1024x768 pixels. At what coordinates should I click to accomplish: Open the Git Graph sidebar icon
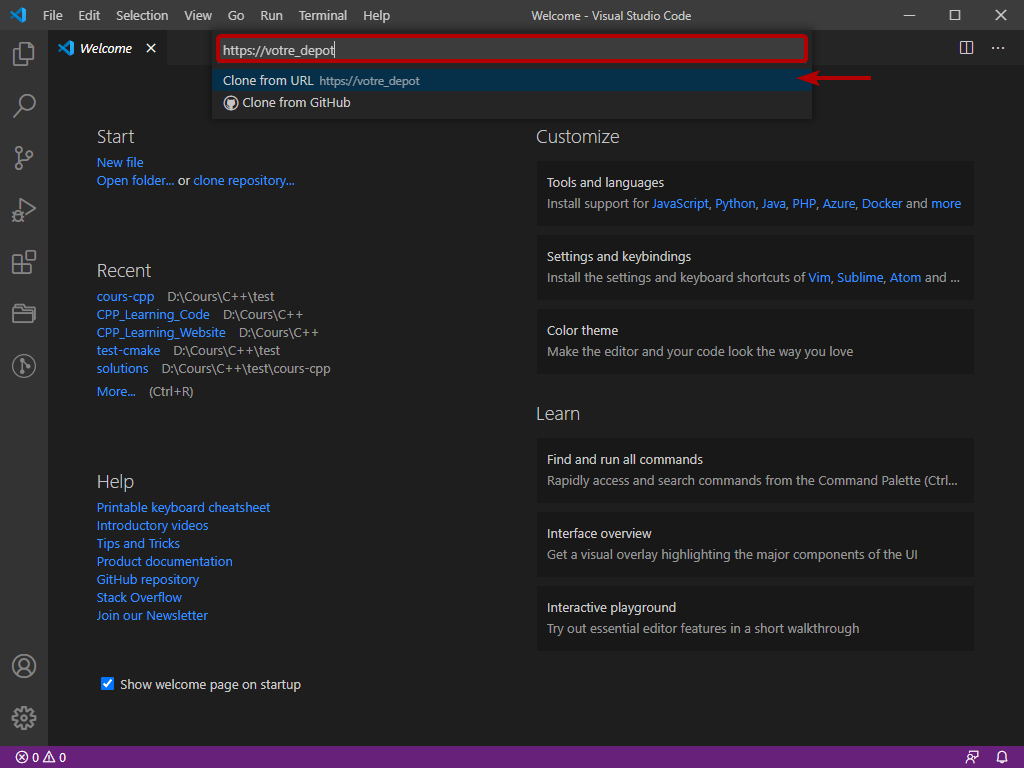[x=24, y=366]
